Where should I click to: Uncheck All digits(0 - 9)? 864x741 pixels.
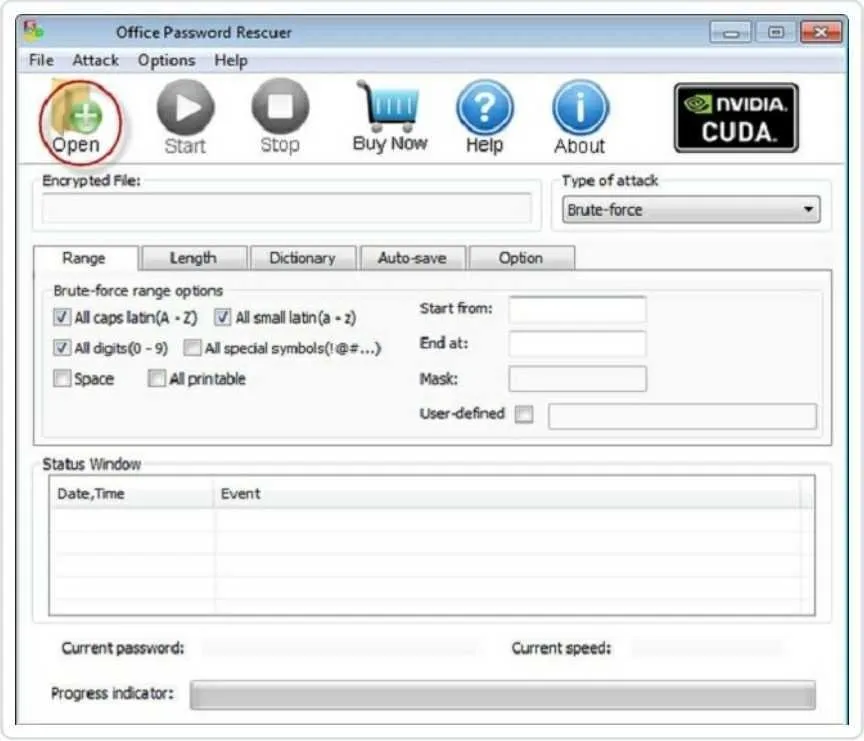[62, 348]
